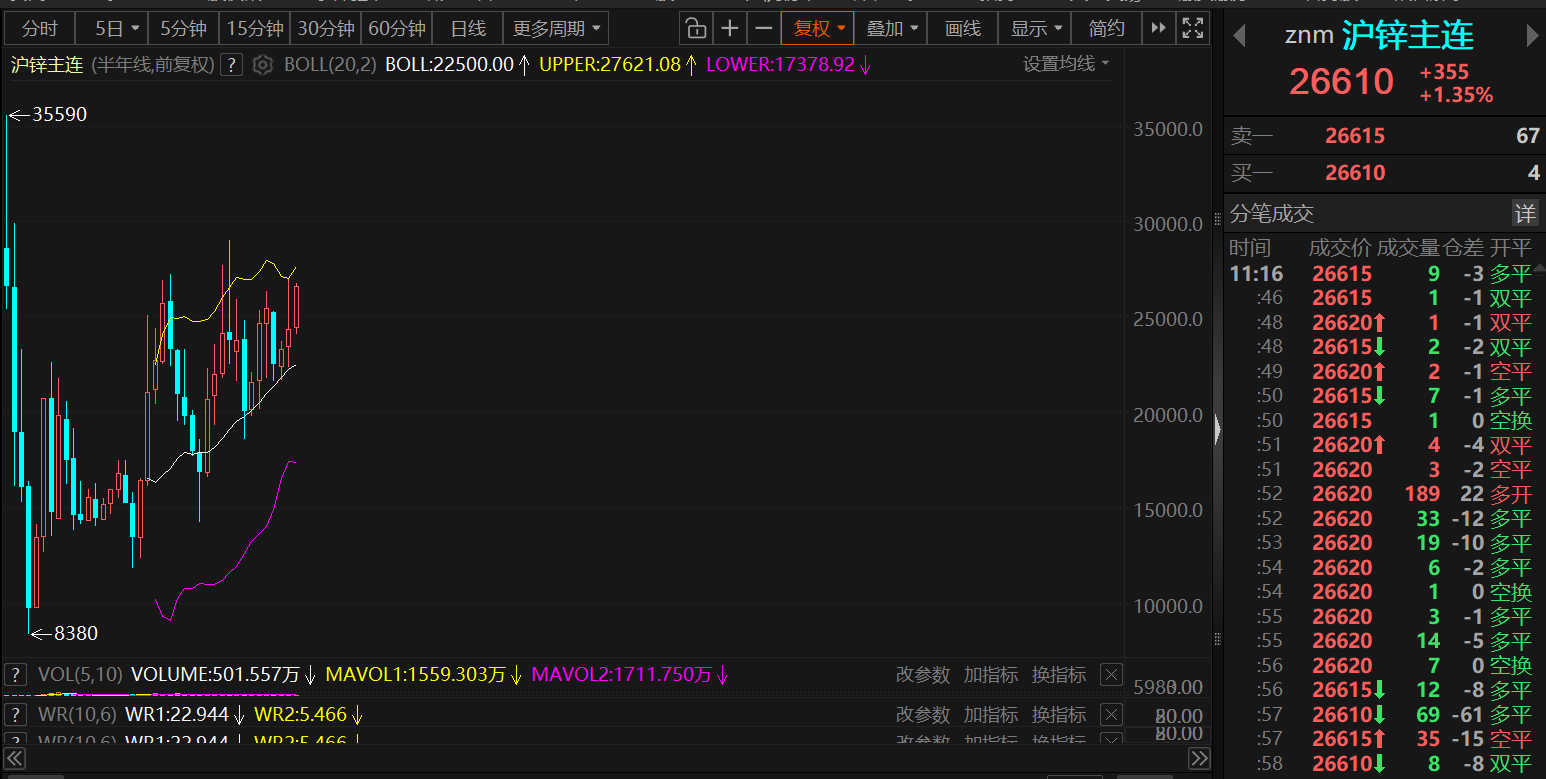Image resolution: width=1546 pixels, height=779 pixels.
Task: Go to previous contract left arrow
Action: (x=1239, y=37)
